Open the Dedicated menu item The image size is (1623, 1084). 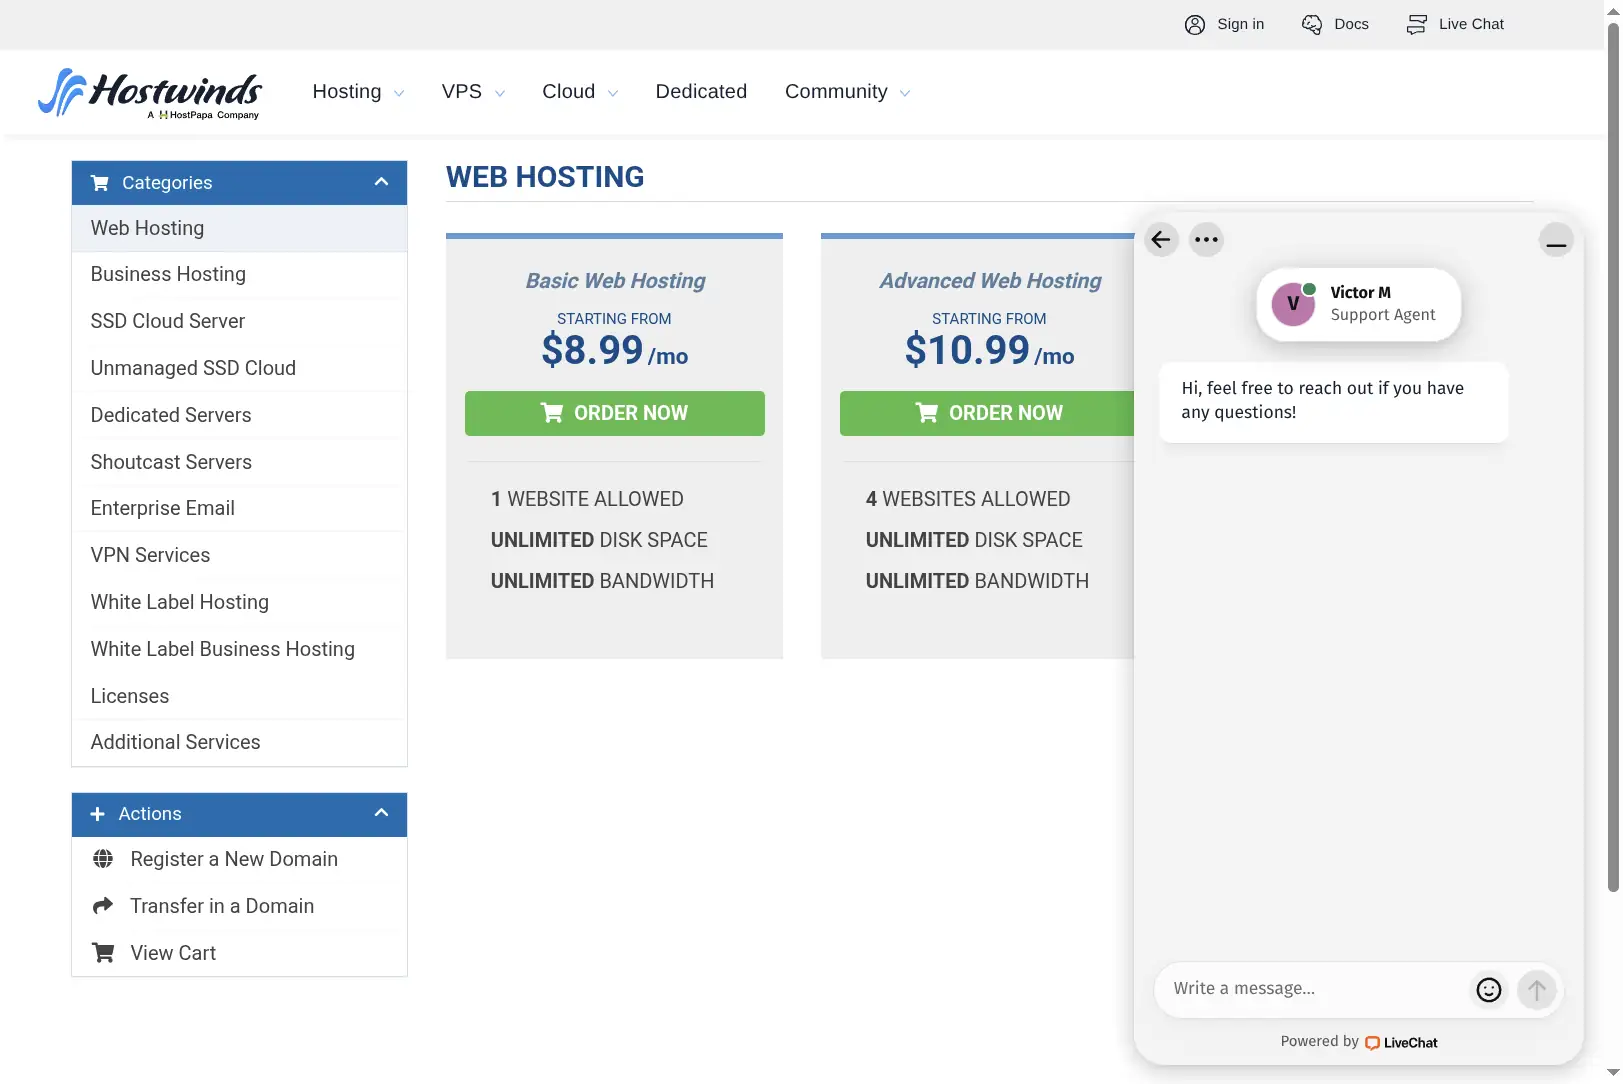701,92
